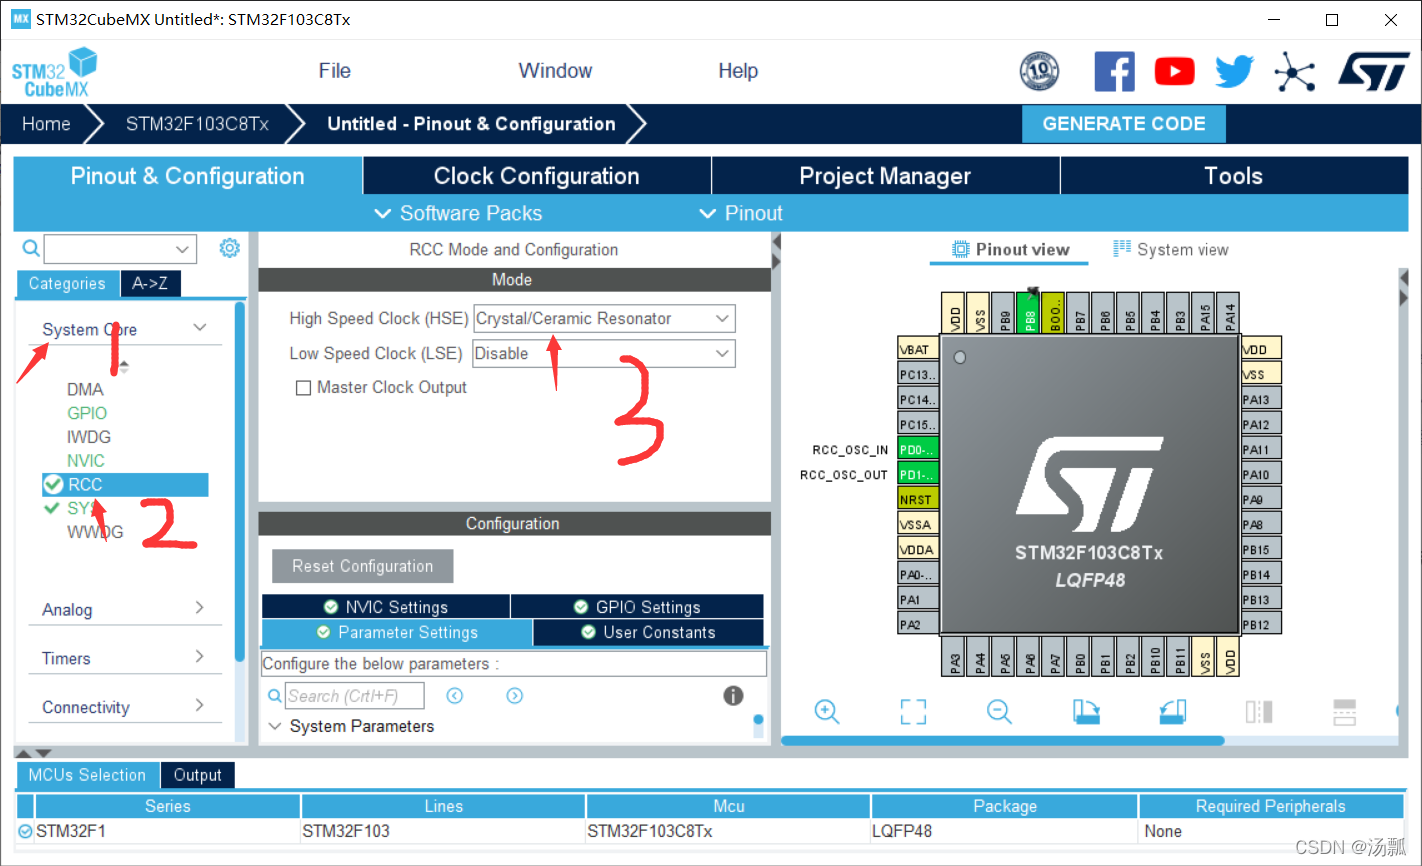
Task: Zoom in on the pinout view
Action: coord(826,711)
